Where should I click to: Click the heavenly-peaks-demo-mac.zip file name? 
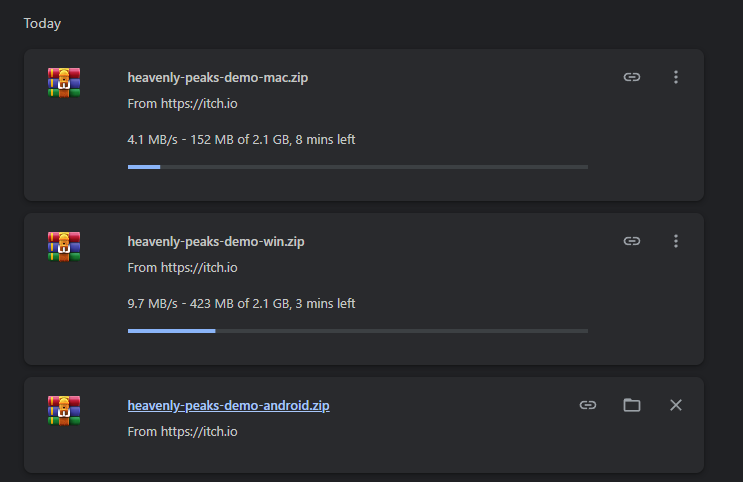[x=217, y=77]
